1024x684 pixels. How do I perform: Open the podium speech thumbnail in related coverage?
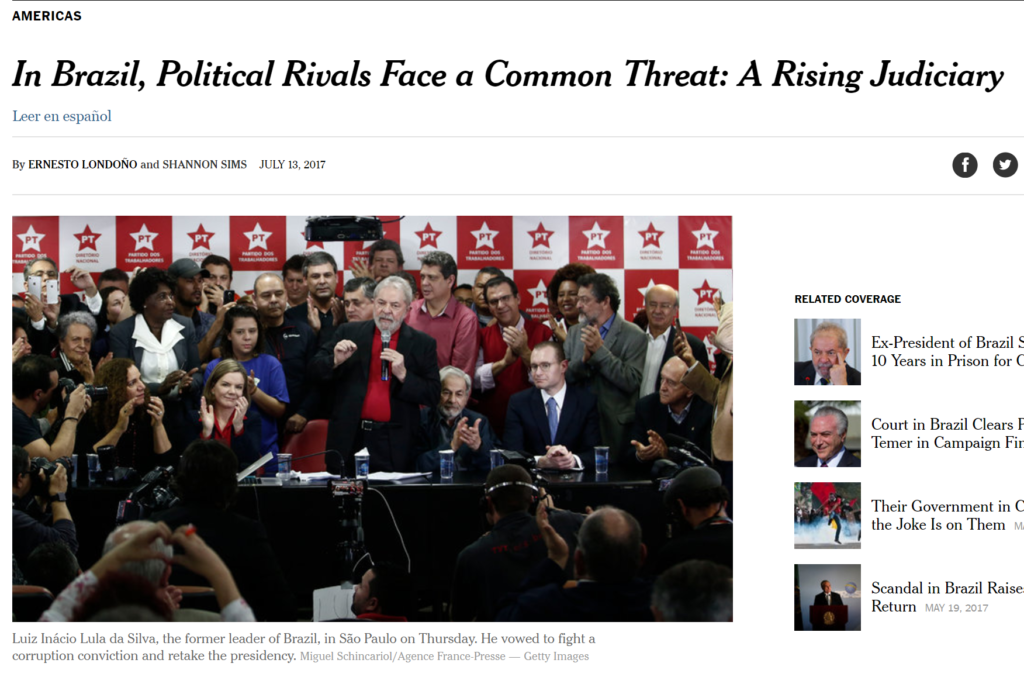coord(827,597)
